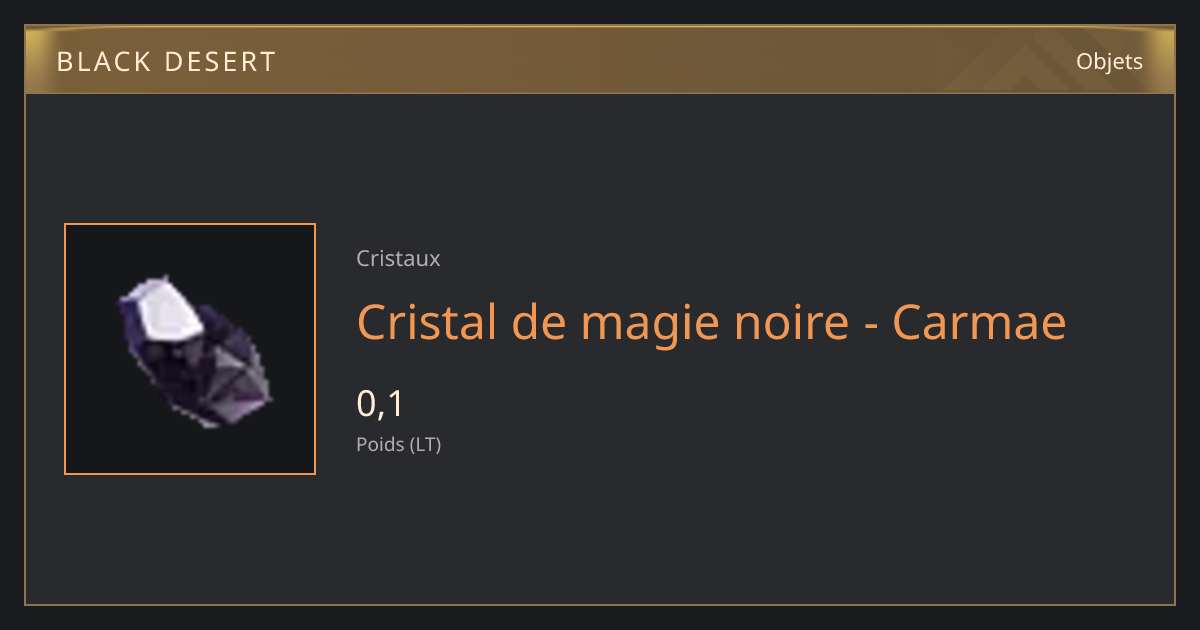This screenshot has width=1200, height=630.
Task: Open the BLACK DESERT header title
Action: coord(166,62)
